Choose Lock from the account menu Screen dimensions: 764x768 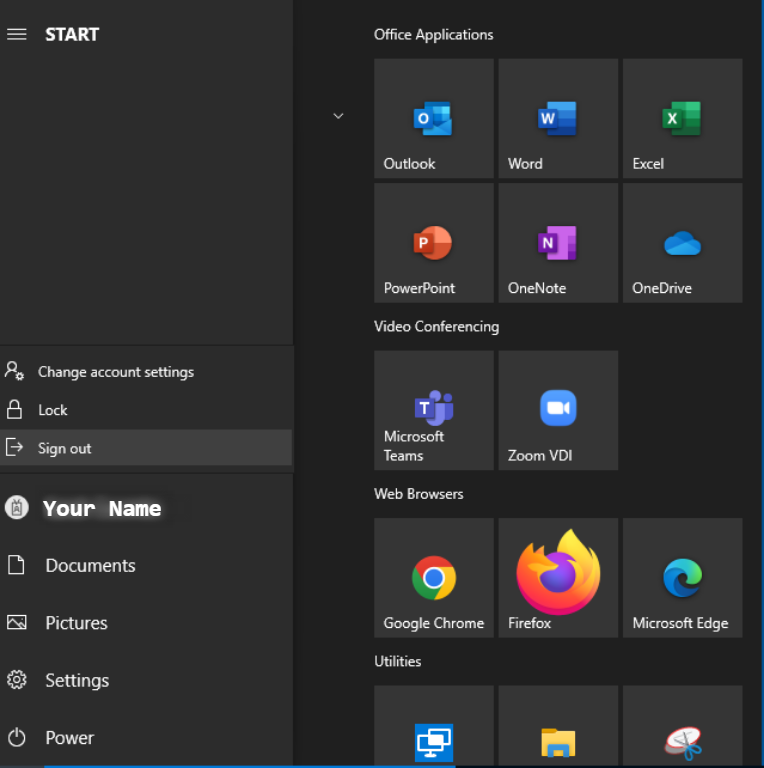click(52, 410)
